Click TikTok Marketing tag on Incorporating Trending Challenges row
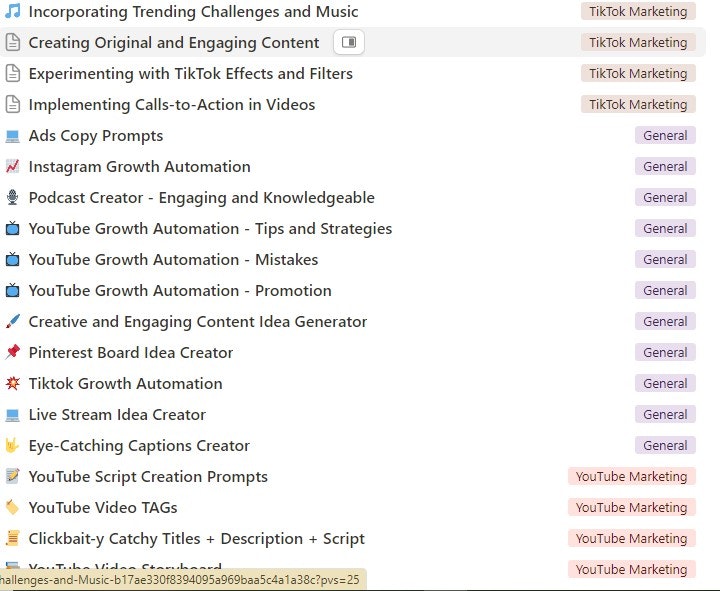 pos(638,11)
